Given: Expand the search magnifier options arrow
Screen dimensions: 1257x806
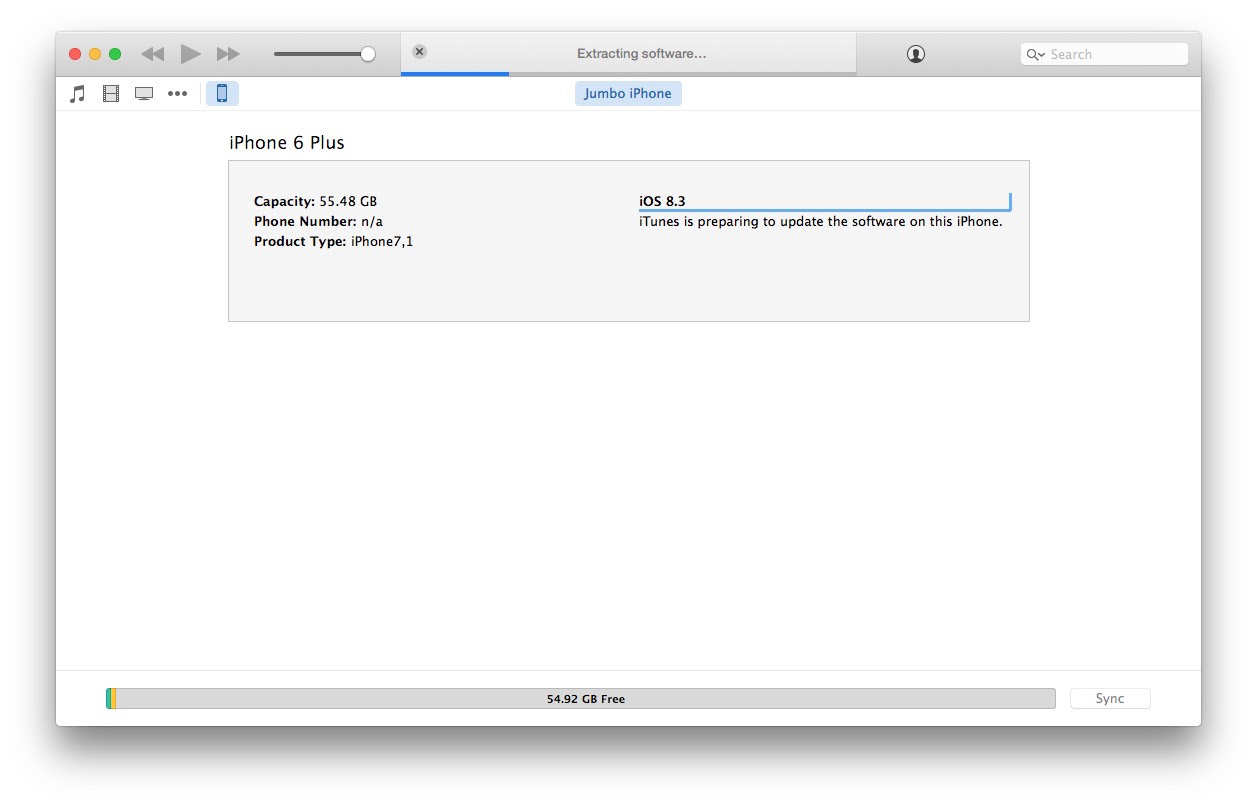Looking at the screenshot, I should click(x=1035, y=55).
